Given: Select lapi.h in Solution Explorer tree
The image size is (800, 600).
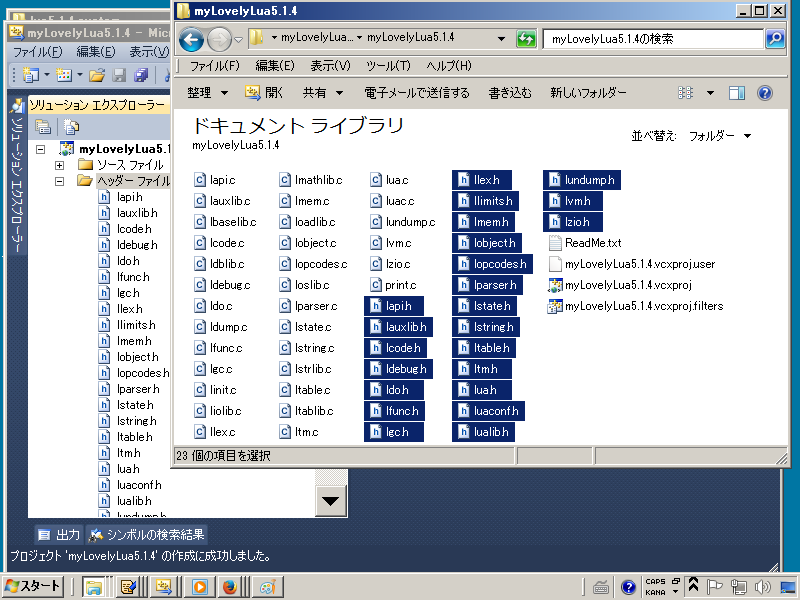Looking at the screenshot, I should 120,197.
